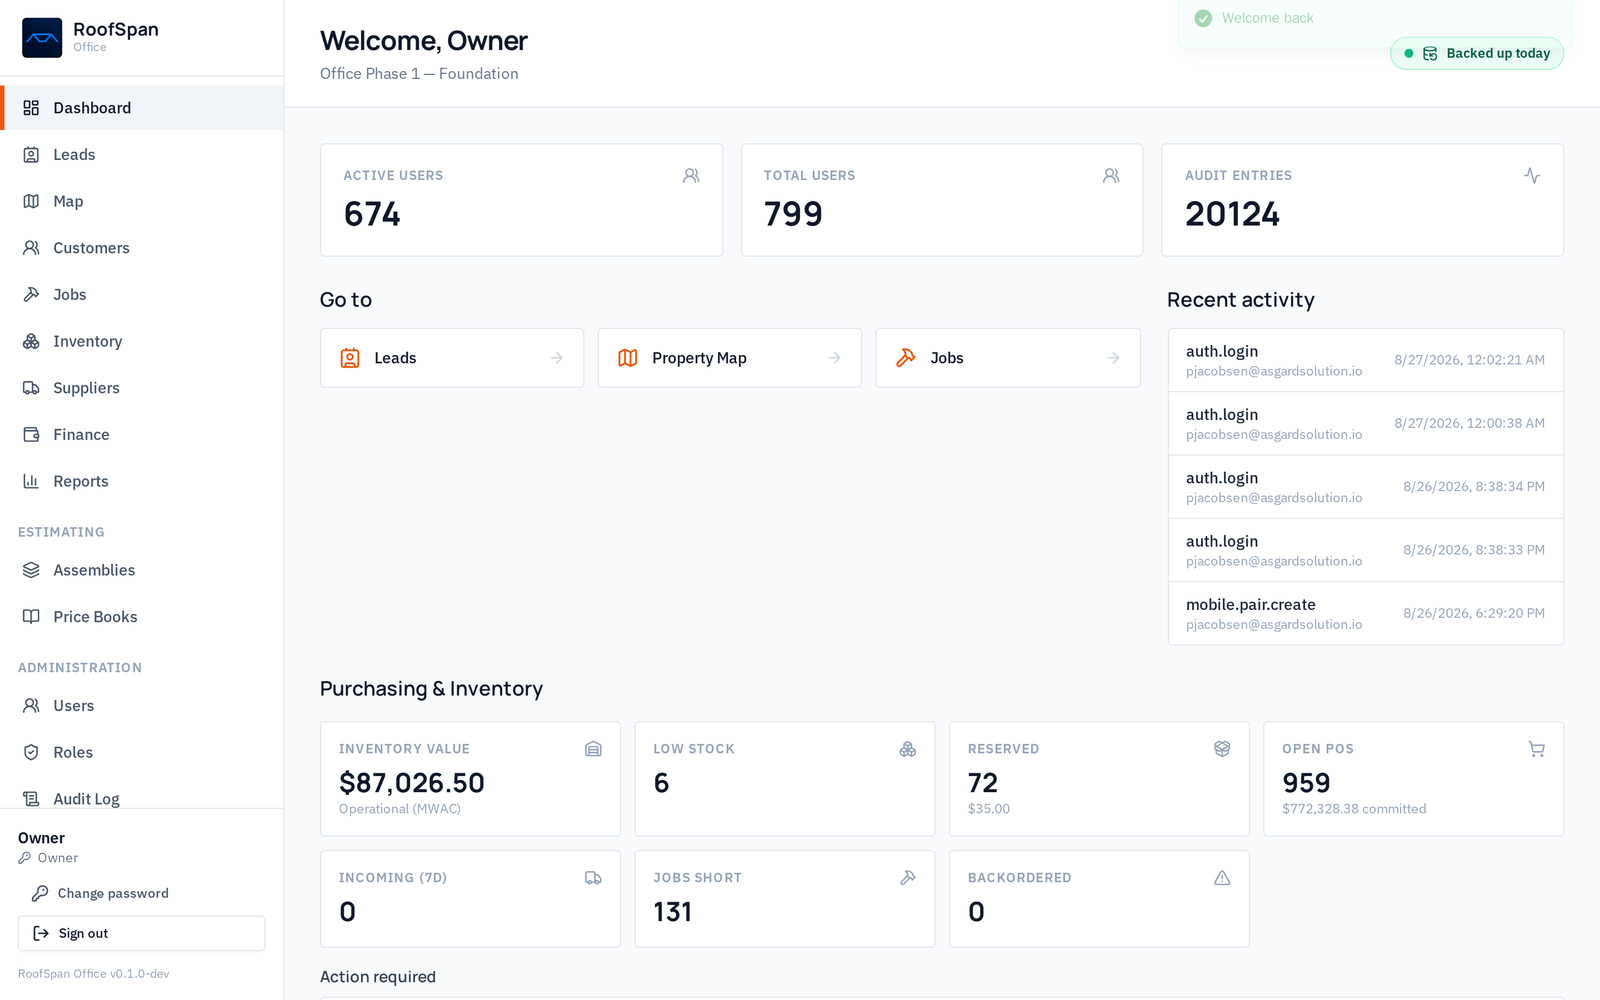Screen dimensions: 1600x1000
Task: Navigate to Inventory in the sidebar
Action: [x=142, y=342]
